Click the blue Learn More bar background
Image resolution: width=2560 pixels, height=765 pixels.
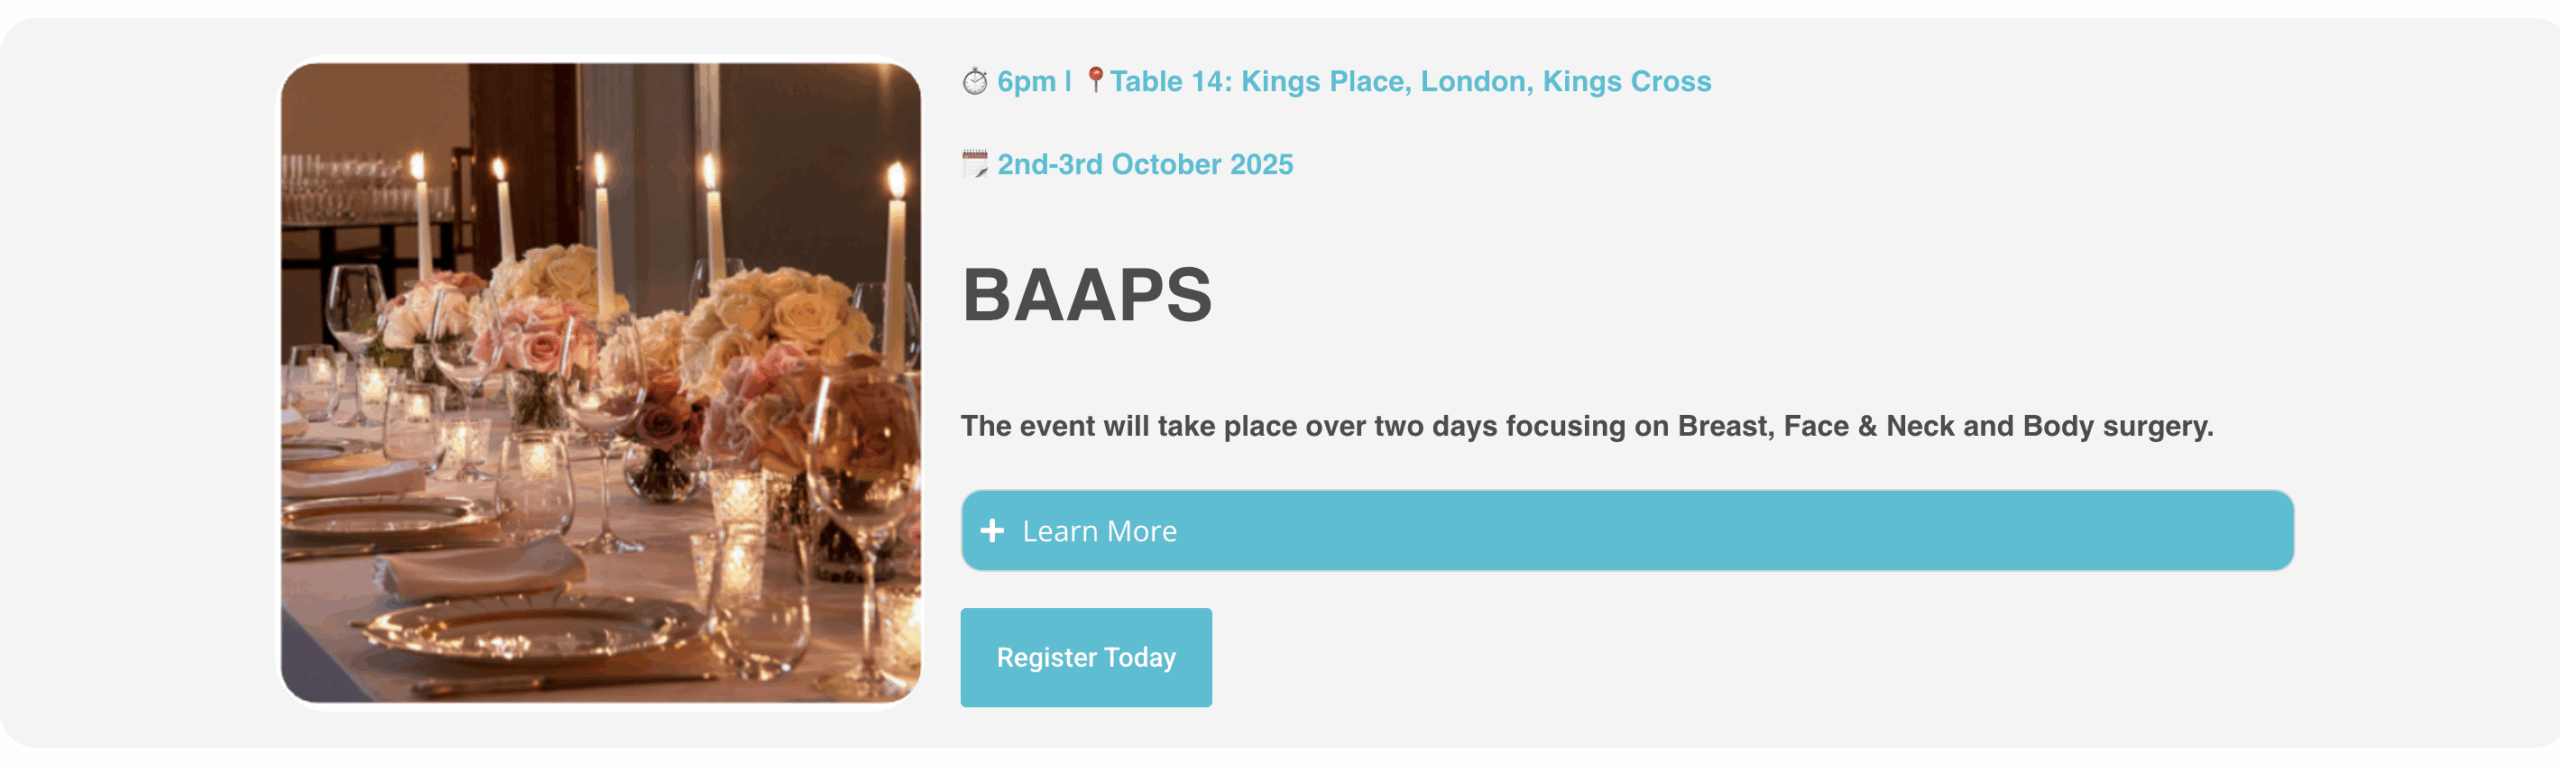pyautogui.click(x=1900, y=531)
